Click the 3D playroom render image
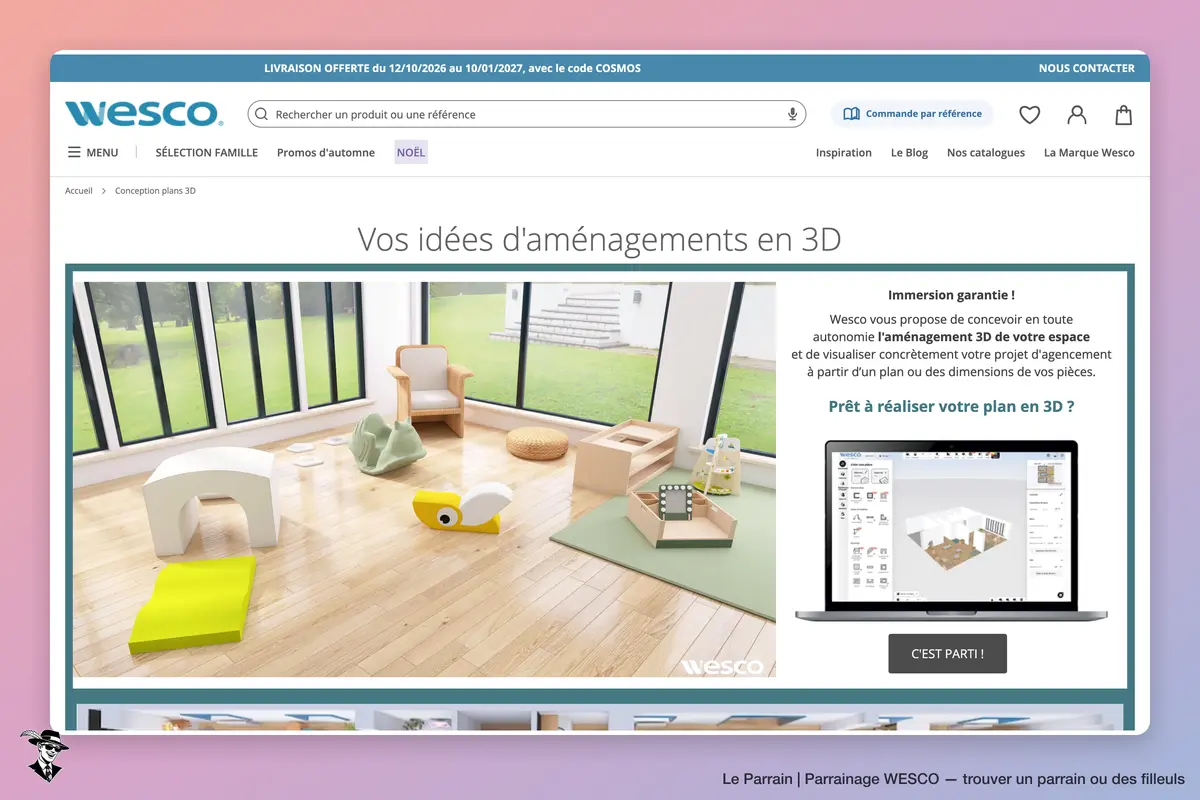Screen dimensions: 1200x800 [424, 479]
